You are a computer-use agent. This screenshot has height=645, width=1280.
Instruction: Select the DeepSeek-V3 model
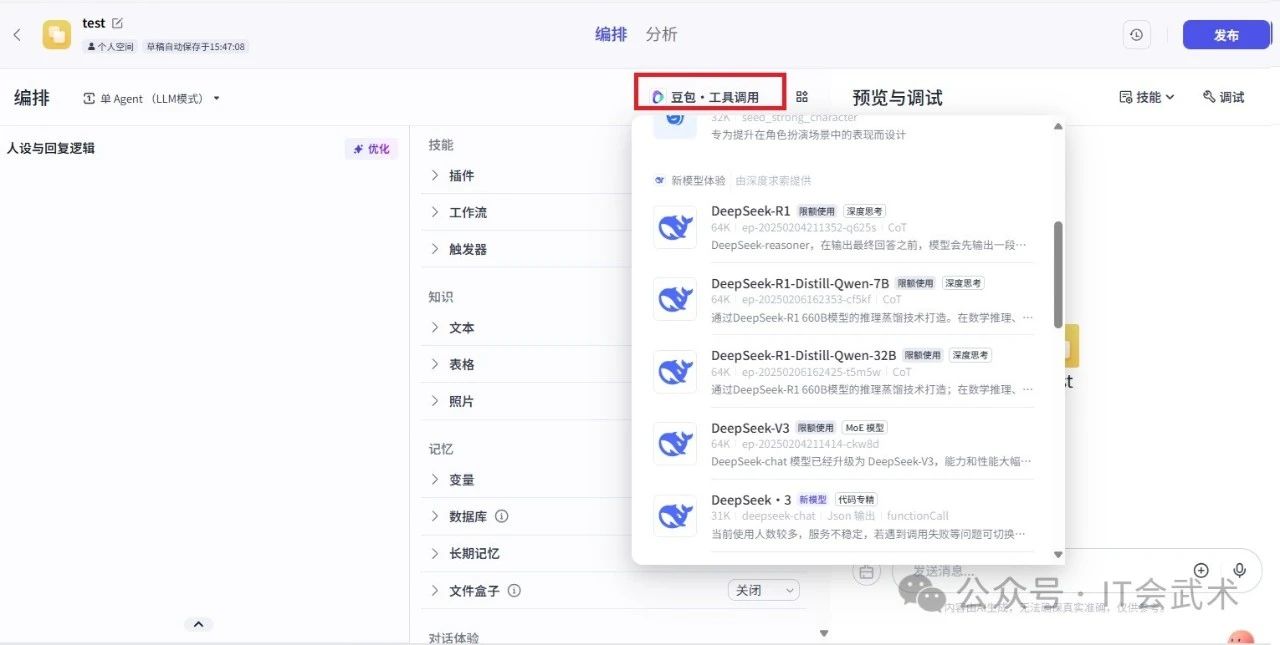click(843, 444)
